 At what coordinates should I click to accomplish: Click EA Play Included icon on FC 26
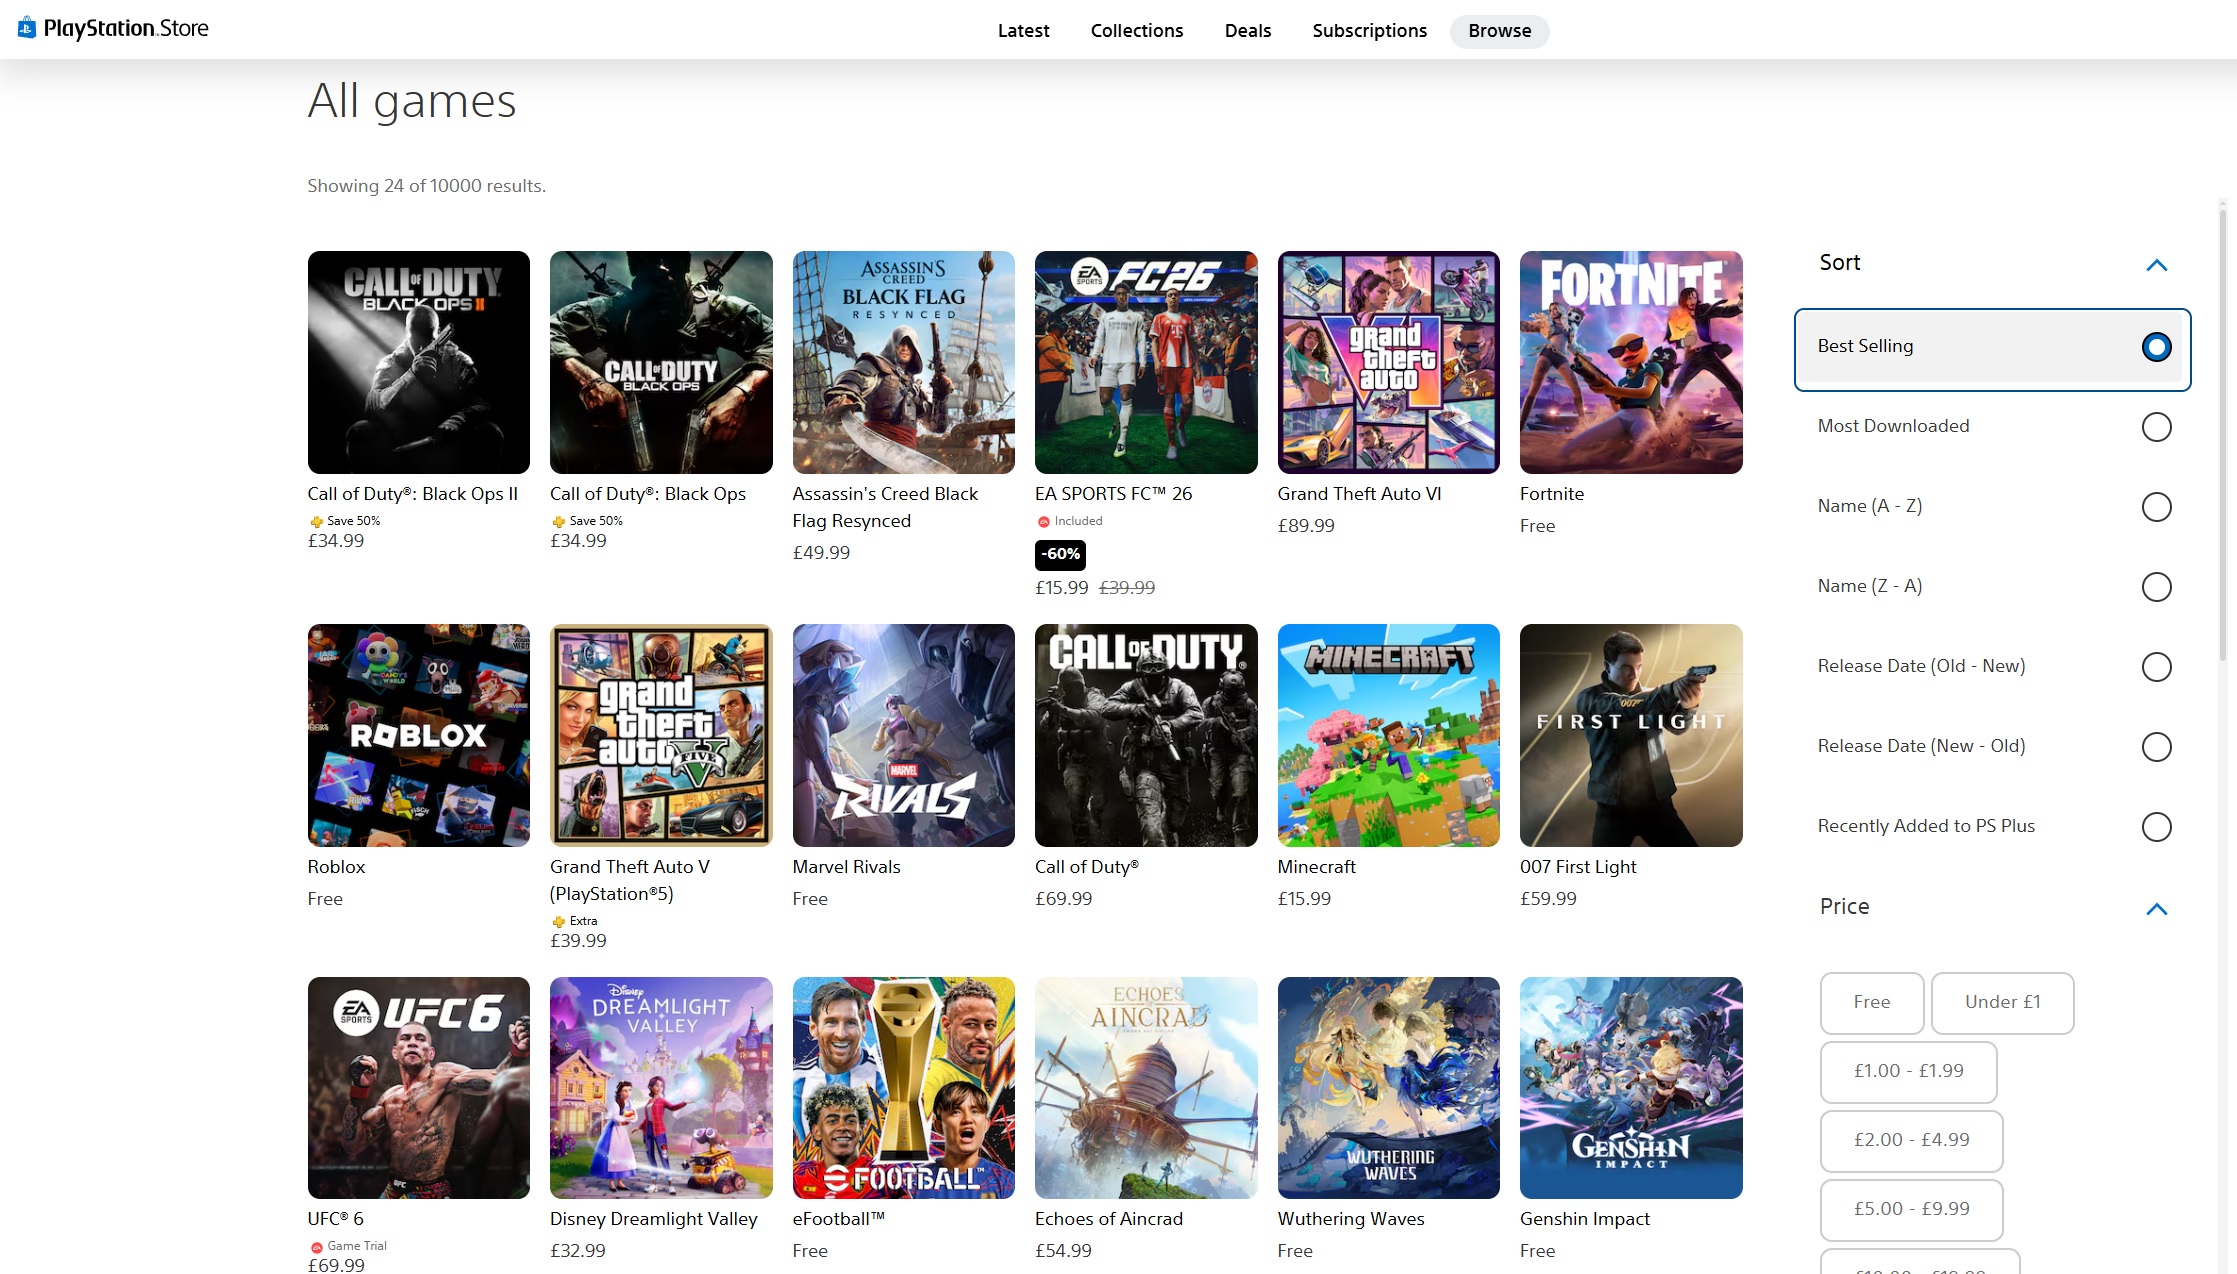pos(1043,521)
